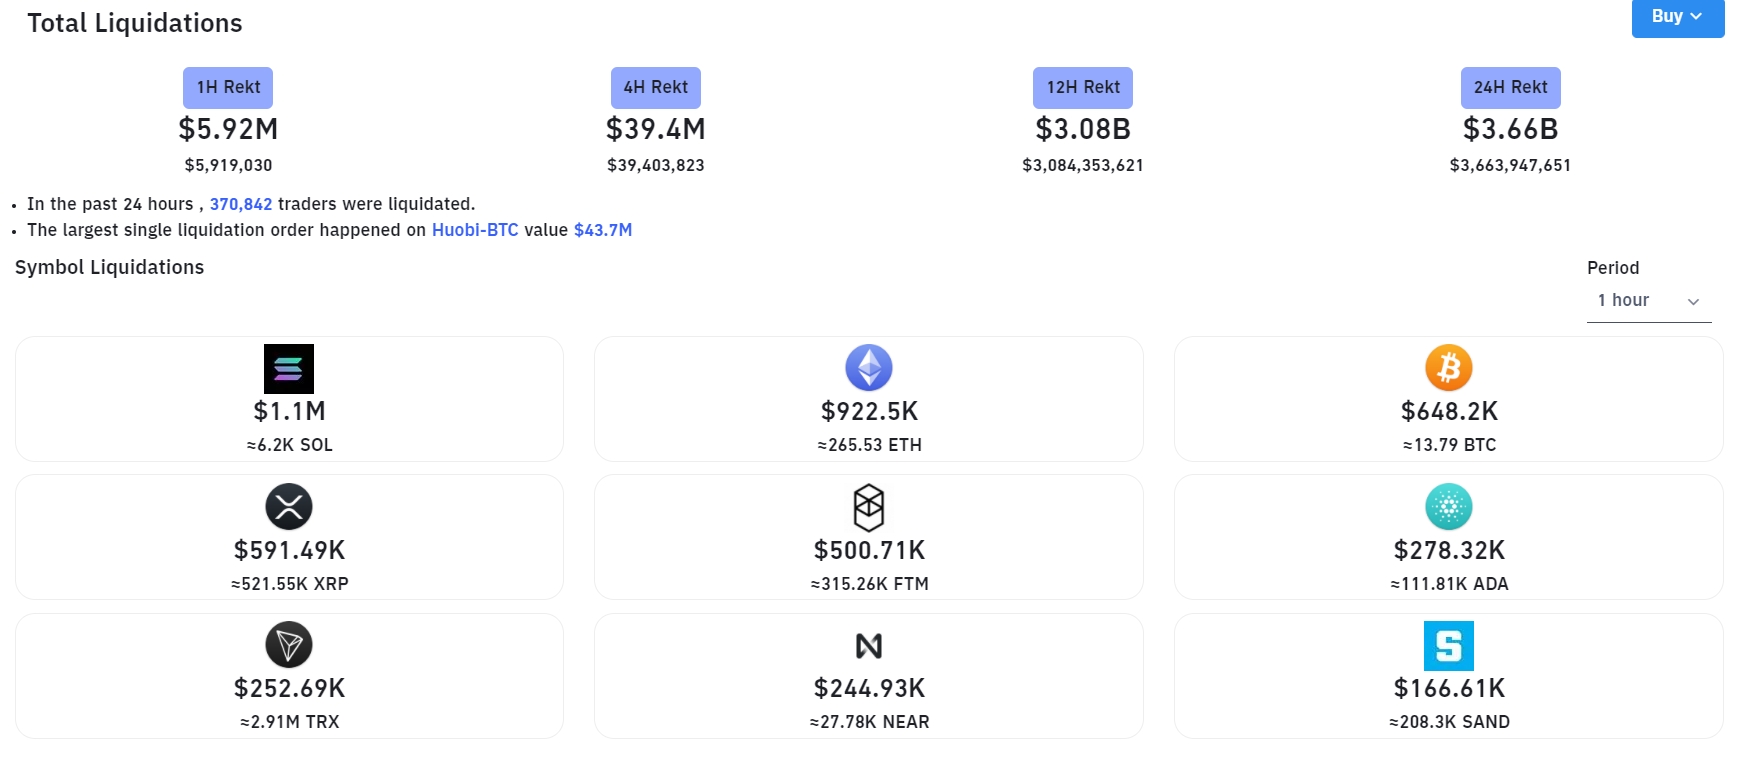
Task: Click the 370,842 traders link
Action: tap(241, 204)
